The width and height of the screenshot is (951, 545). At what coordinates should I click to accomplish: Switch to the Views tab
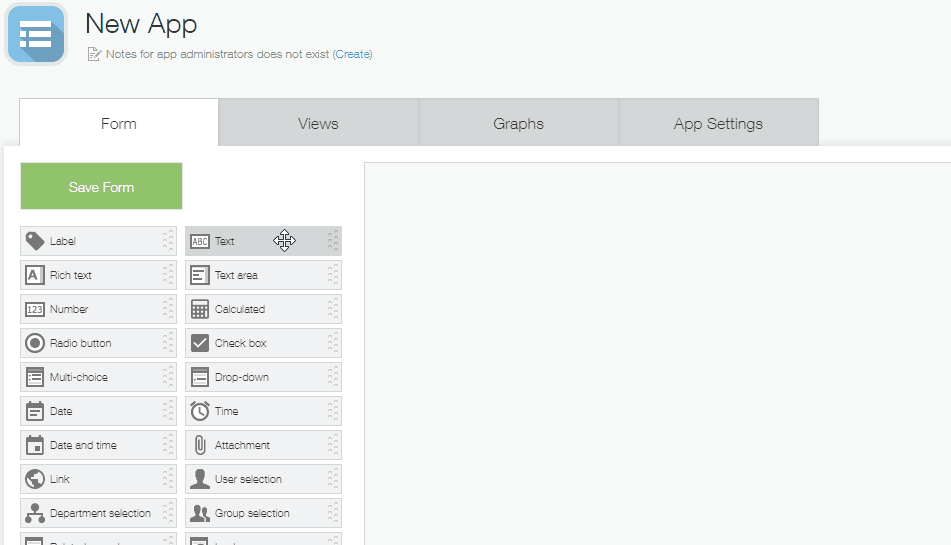coord(318,124)
